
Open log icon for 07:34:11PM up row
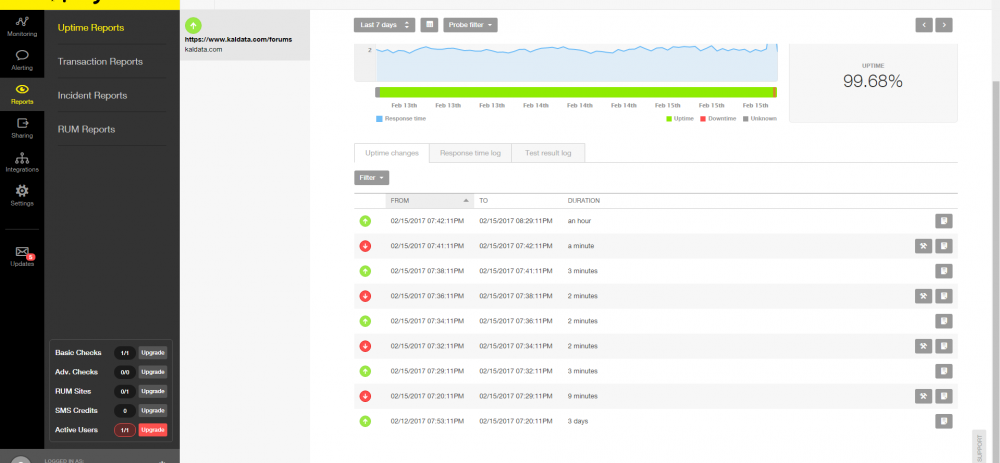[944, 321]
